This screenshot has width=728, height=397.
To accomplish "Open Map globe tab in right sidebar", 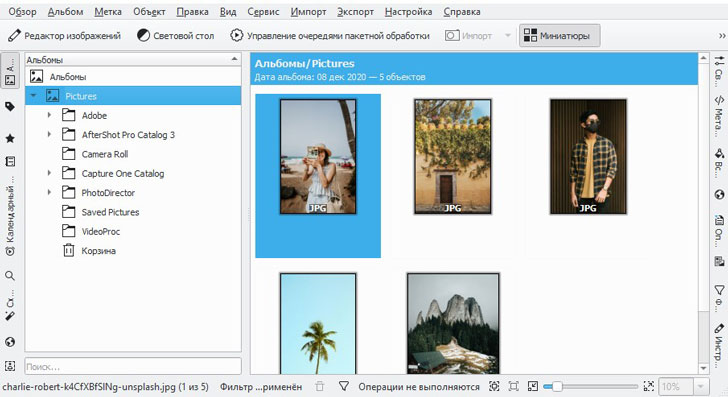I will coord(719,195).
